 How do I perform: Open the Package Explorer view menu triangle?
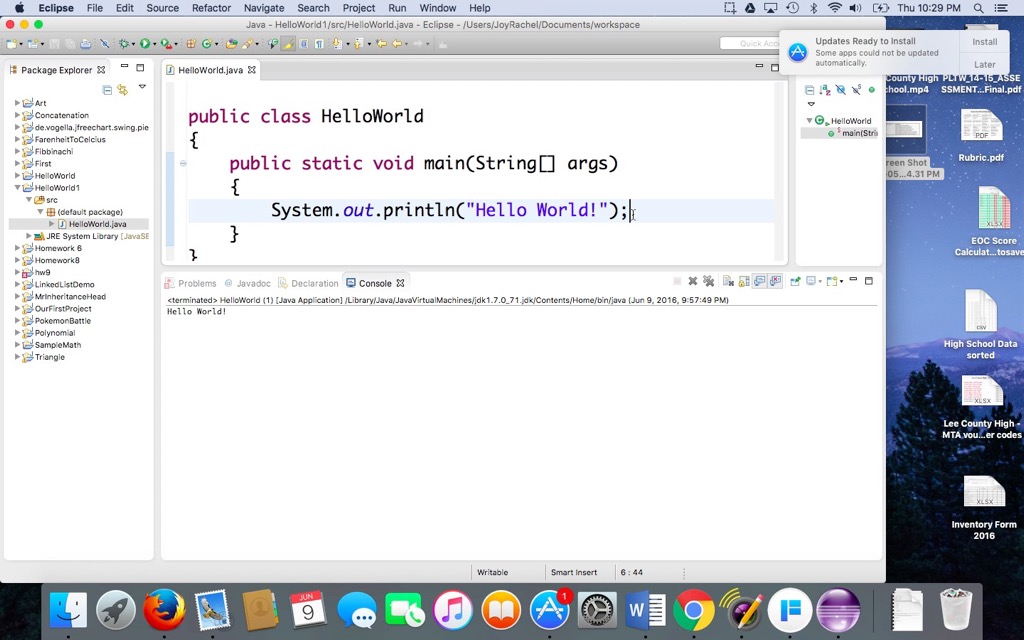[142, 88]
